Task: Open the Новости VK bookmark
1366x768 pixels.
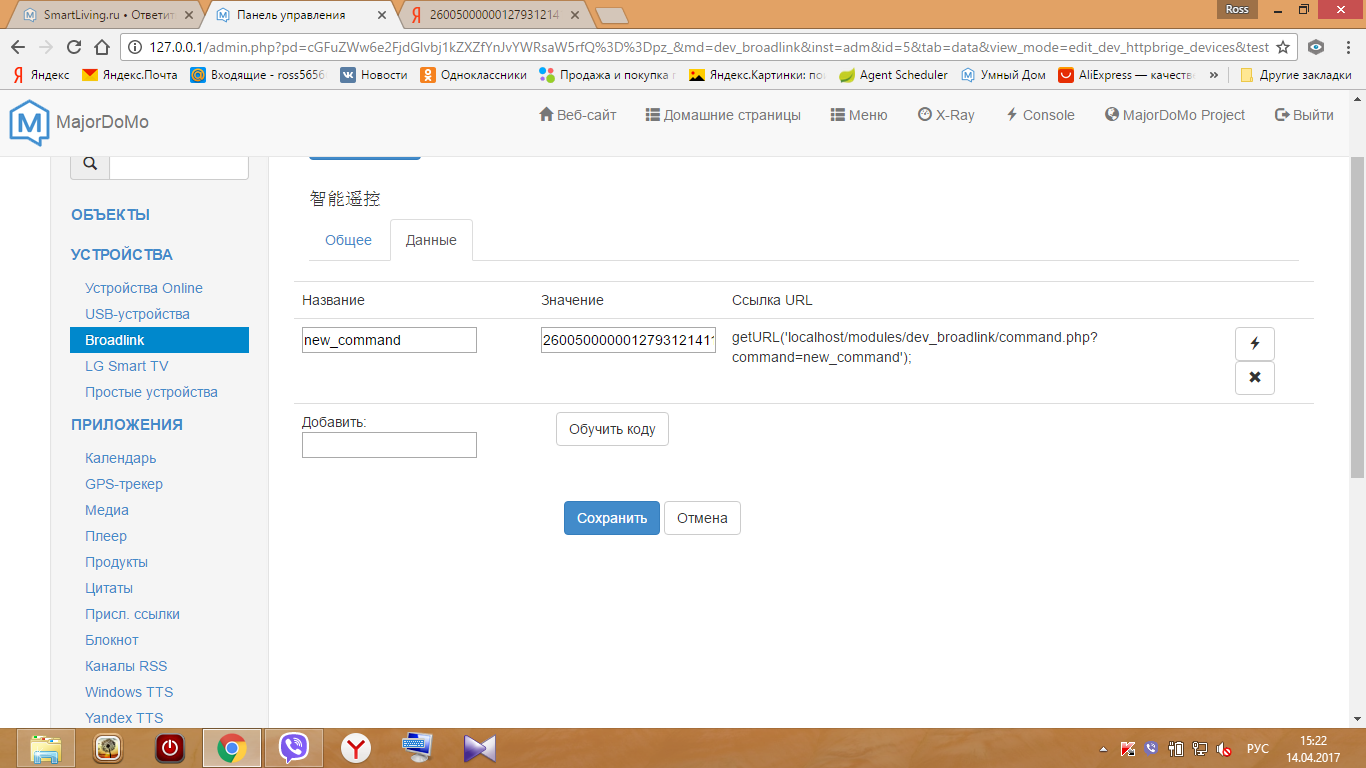Action: click(374, 75)
